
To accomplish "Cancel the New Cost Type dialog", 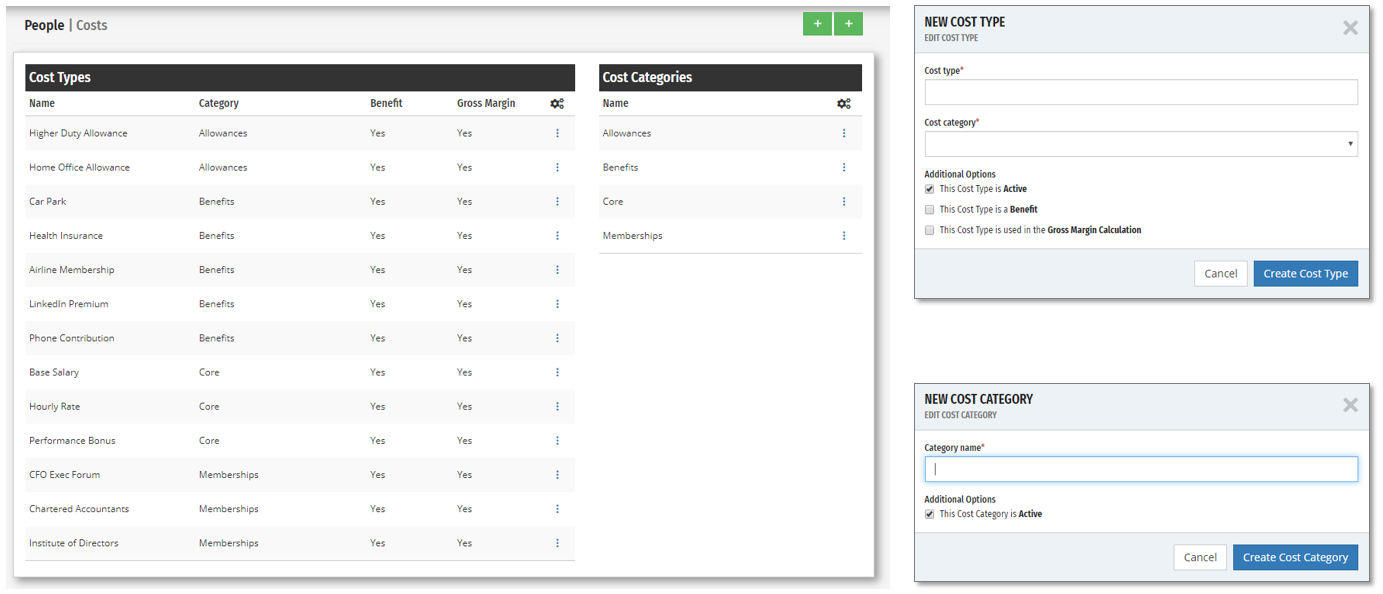I will [1221, 274].
